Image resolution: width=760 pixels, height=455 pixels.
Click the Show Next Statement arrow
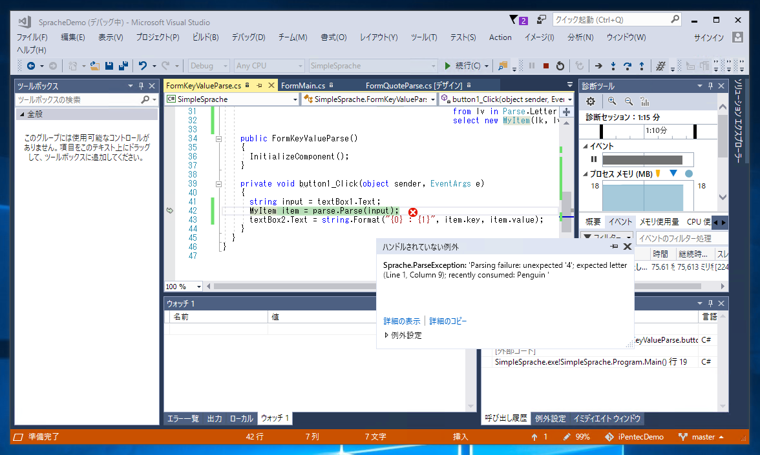[x=599, y=66]
